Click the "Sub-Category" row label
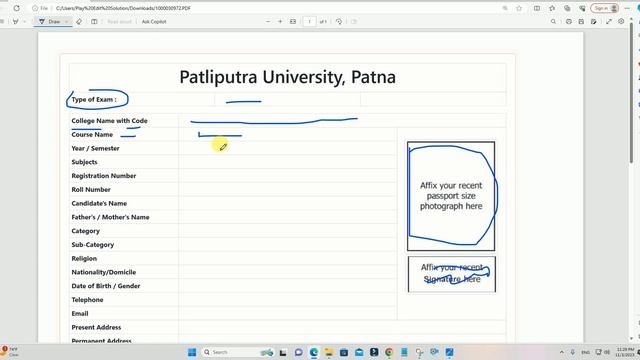Image resolution: width=640 pixels, height=360 pixels. pos(93,245)
